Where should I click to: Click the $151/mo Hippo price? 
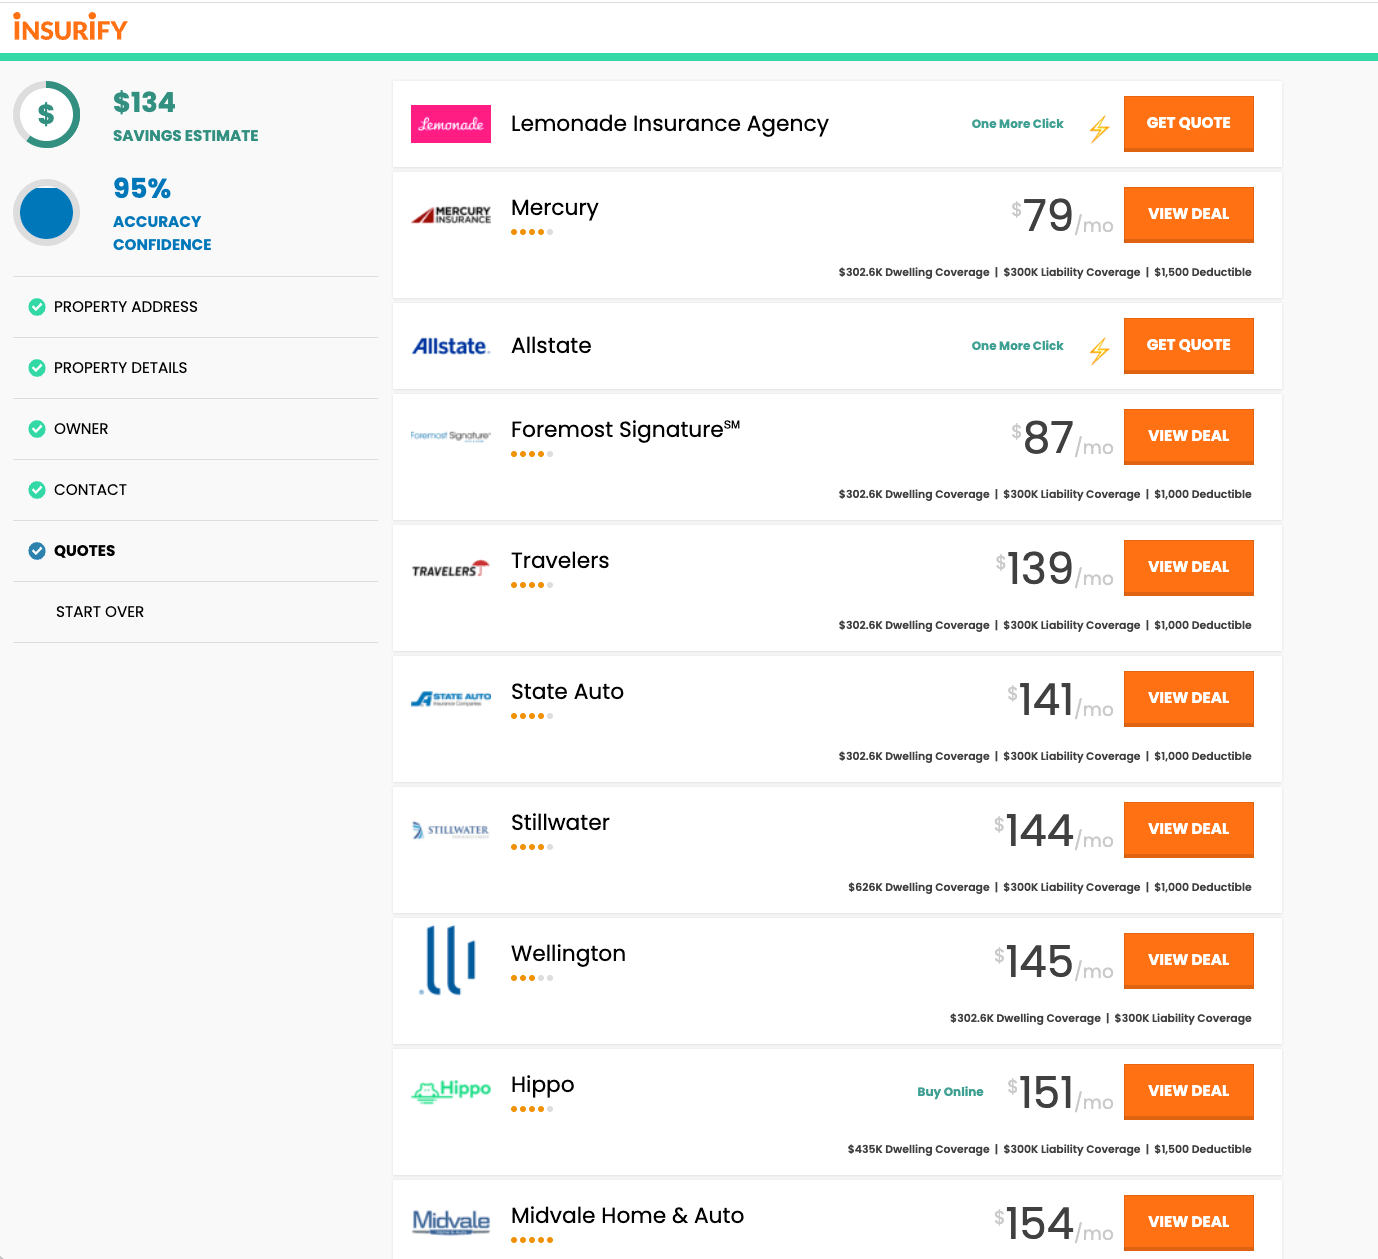1060,1093
